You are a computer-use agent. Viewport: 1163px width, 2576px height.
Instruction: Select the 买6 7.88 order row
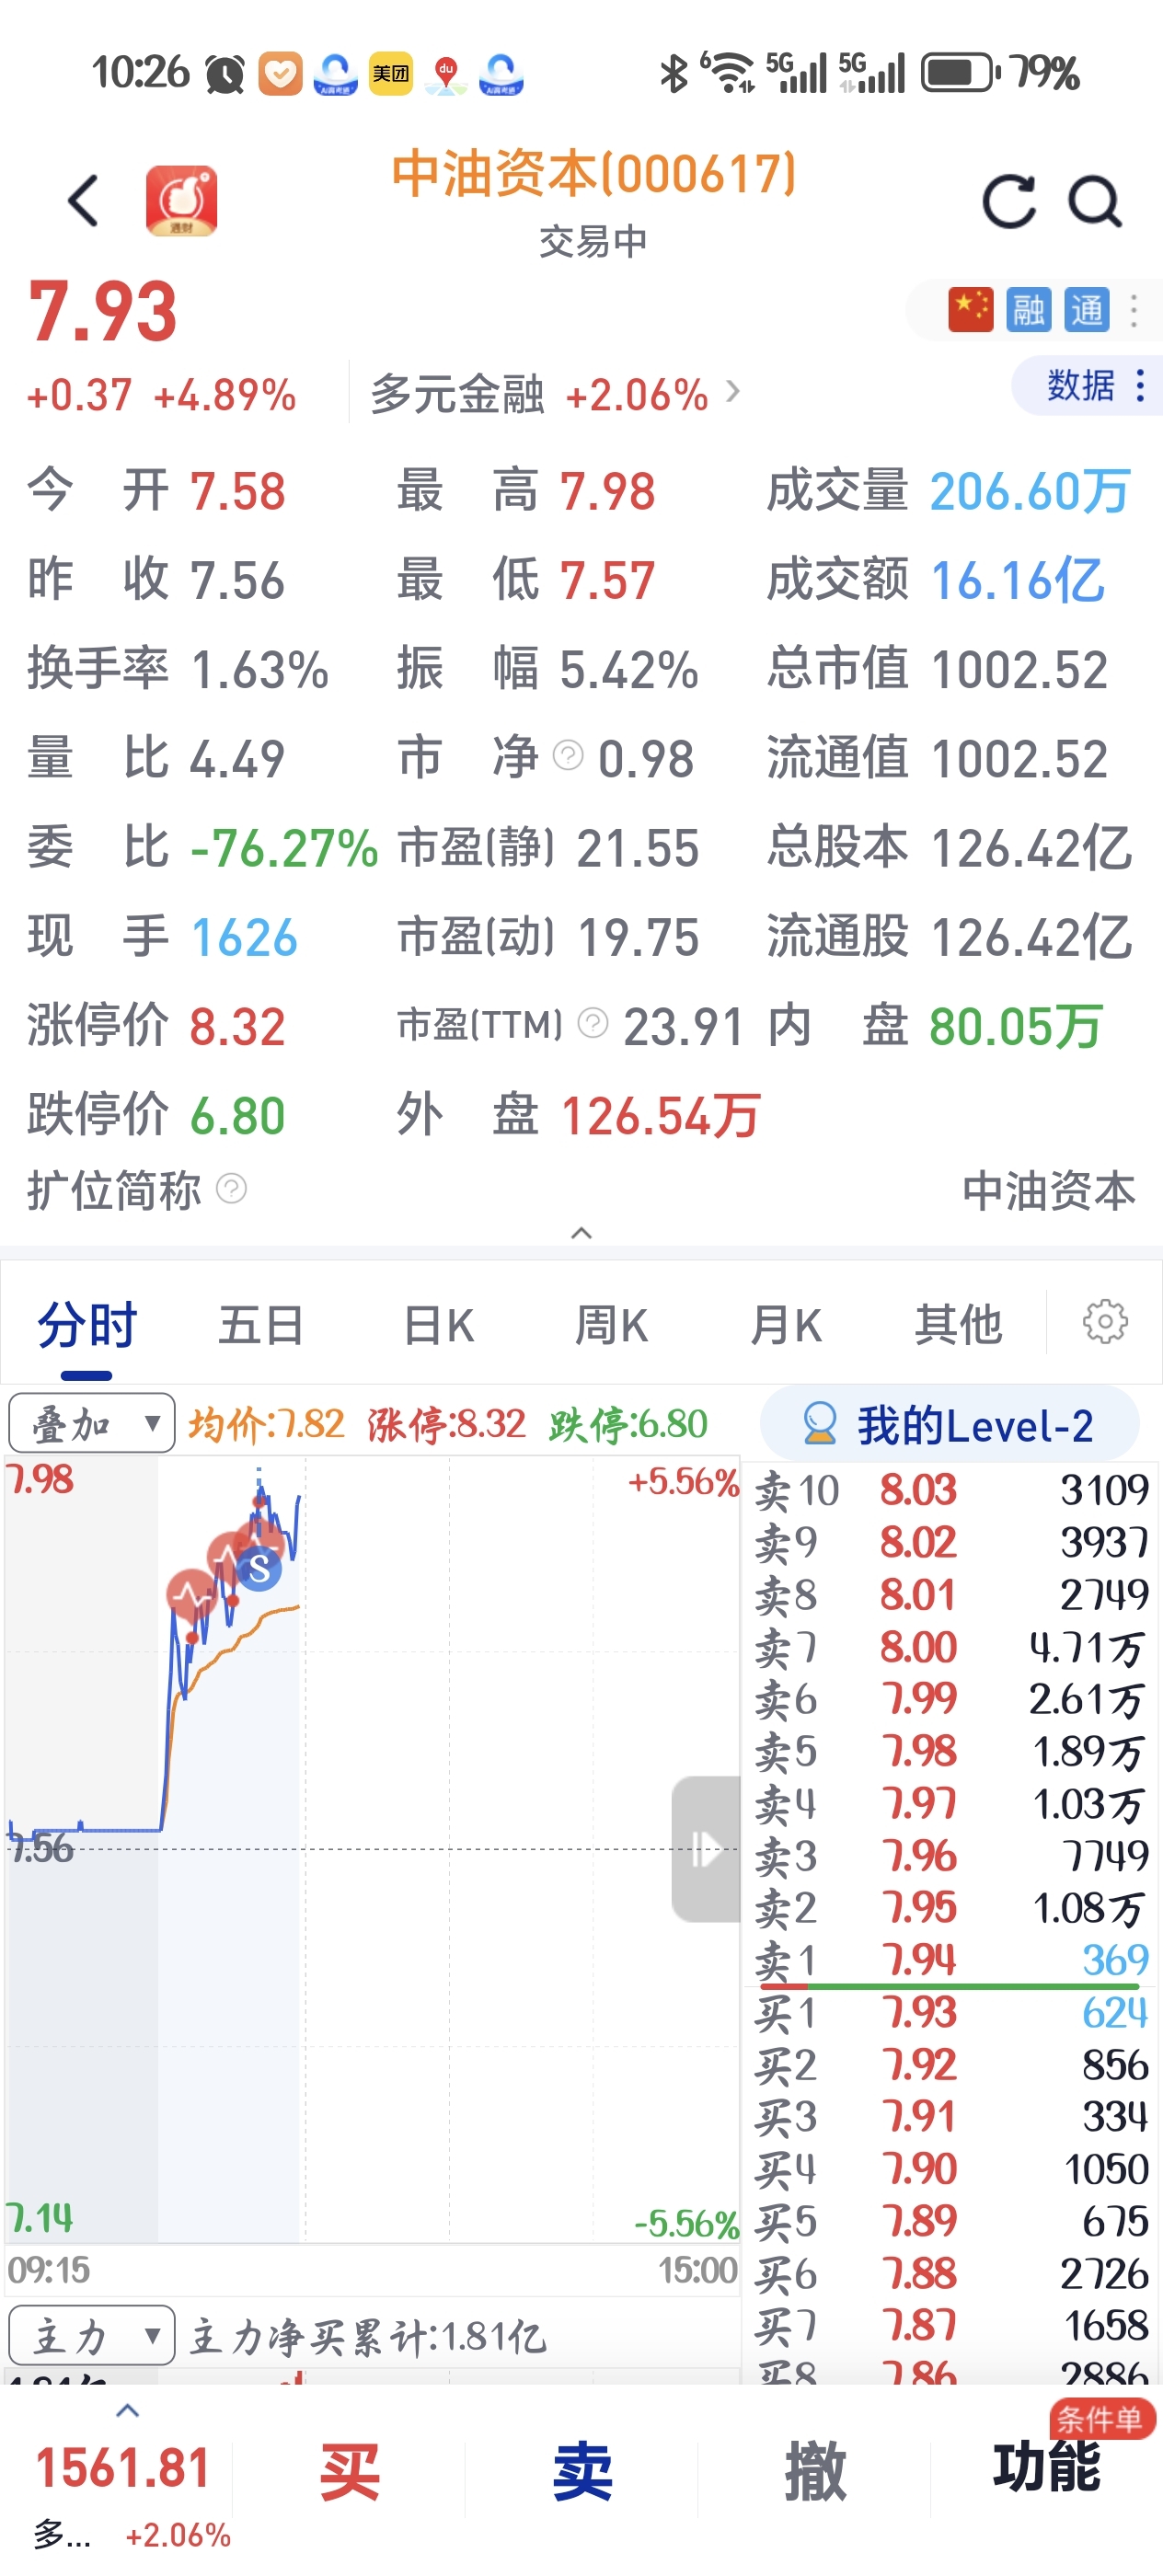pos(951,2273)
